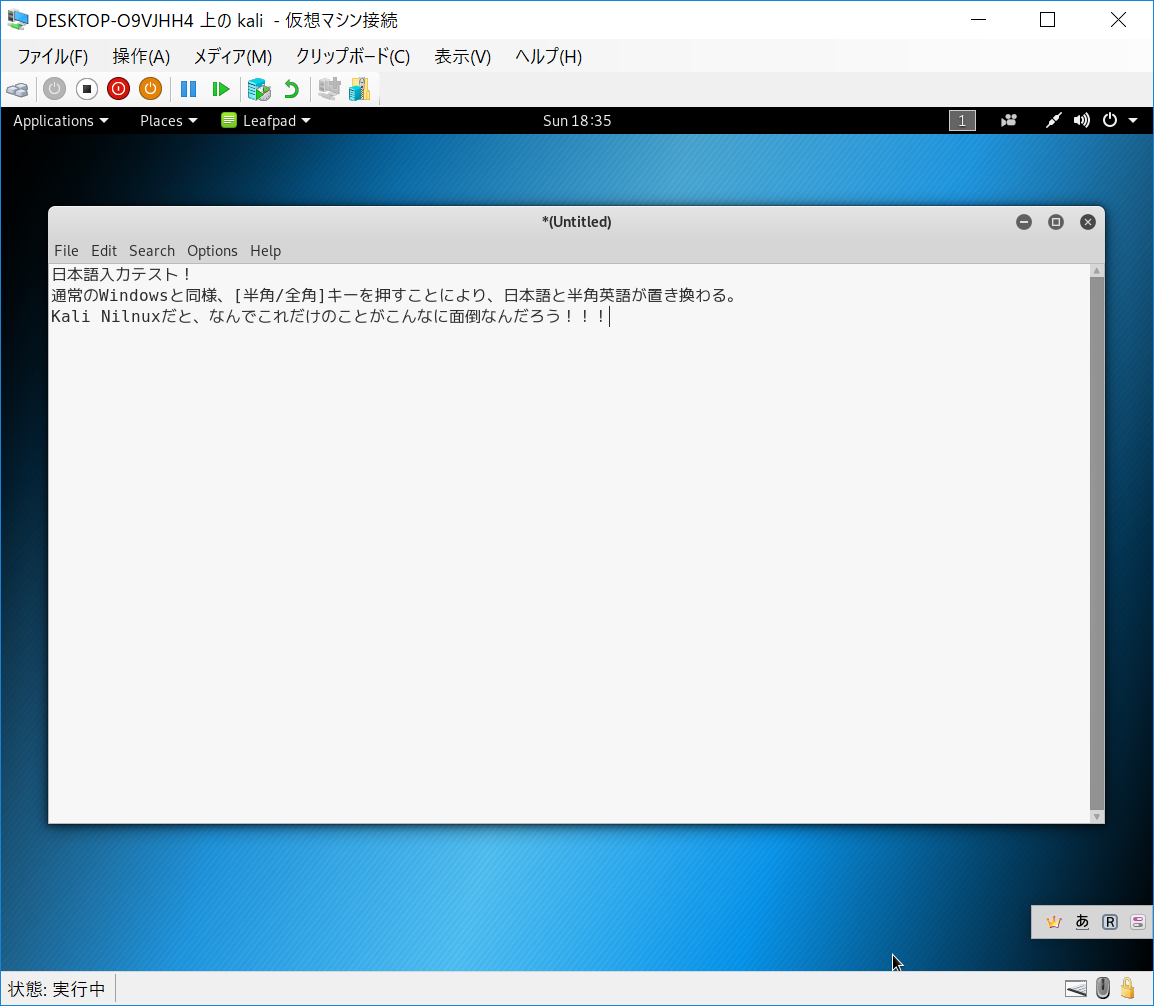Click the workspace 1 indicator button
Viewport: 1154px width, 1006px height.
tap(962, 121)
